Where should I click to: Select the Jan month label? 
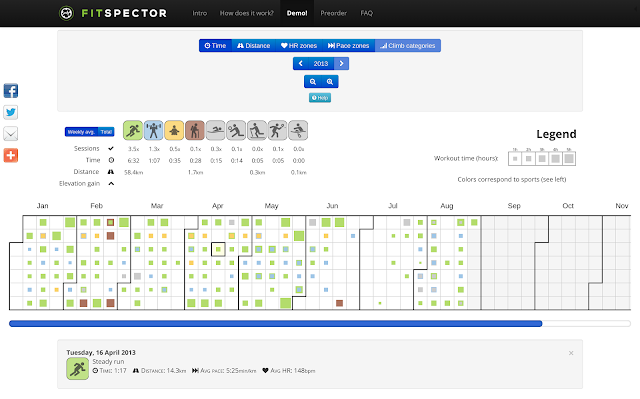coord(42,206)
